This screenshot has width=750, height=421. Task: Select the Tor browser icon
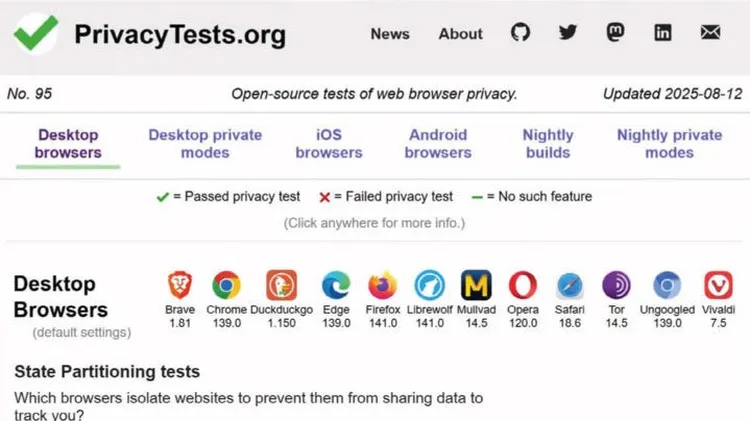click(x=616, y=285)
